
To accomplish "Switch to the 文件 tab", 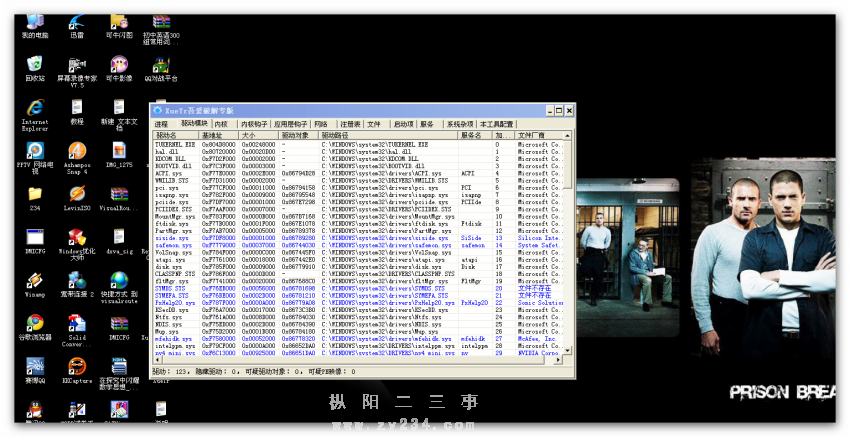I will [374, 124].
